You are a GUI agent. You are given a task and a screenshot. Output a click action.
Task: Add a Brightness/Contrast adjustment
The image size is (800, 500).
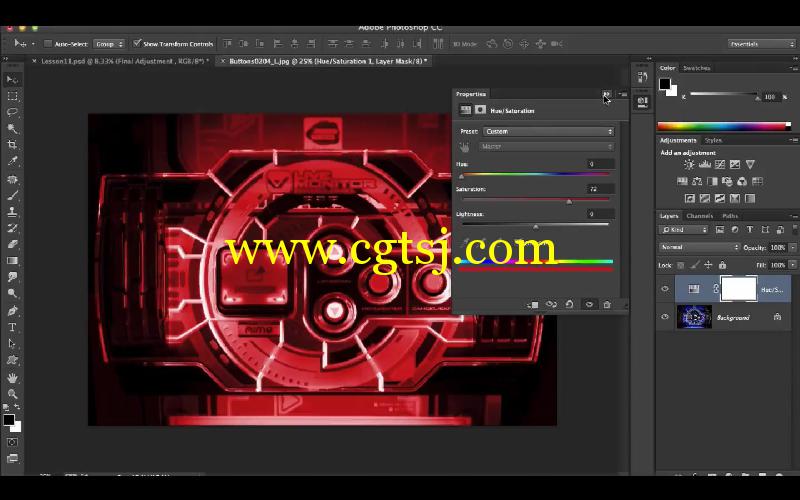pyautogui.click(x=689, y=164)
